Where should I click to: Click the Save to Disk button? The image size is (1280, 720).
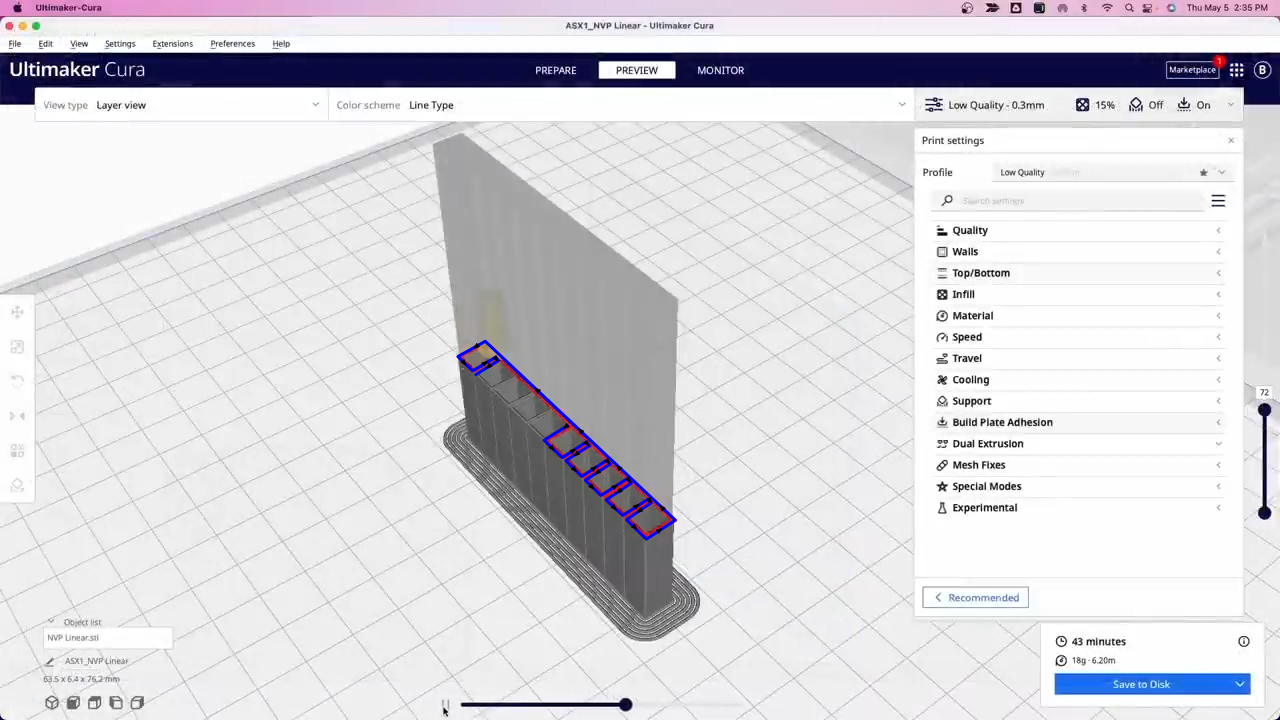1141,684
